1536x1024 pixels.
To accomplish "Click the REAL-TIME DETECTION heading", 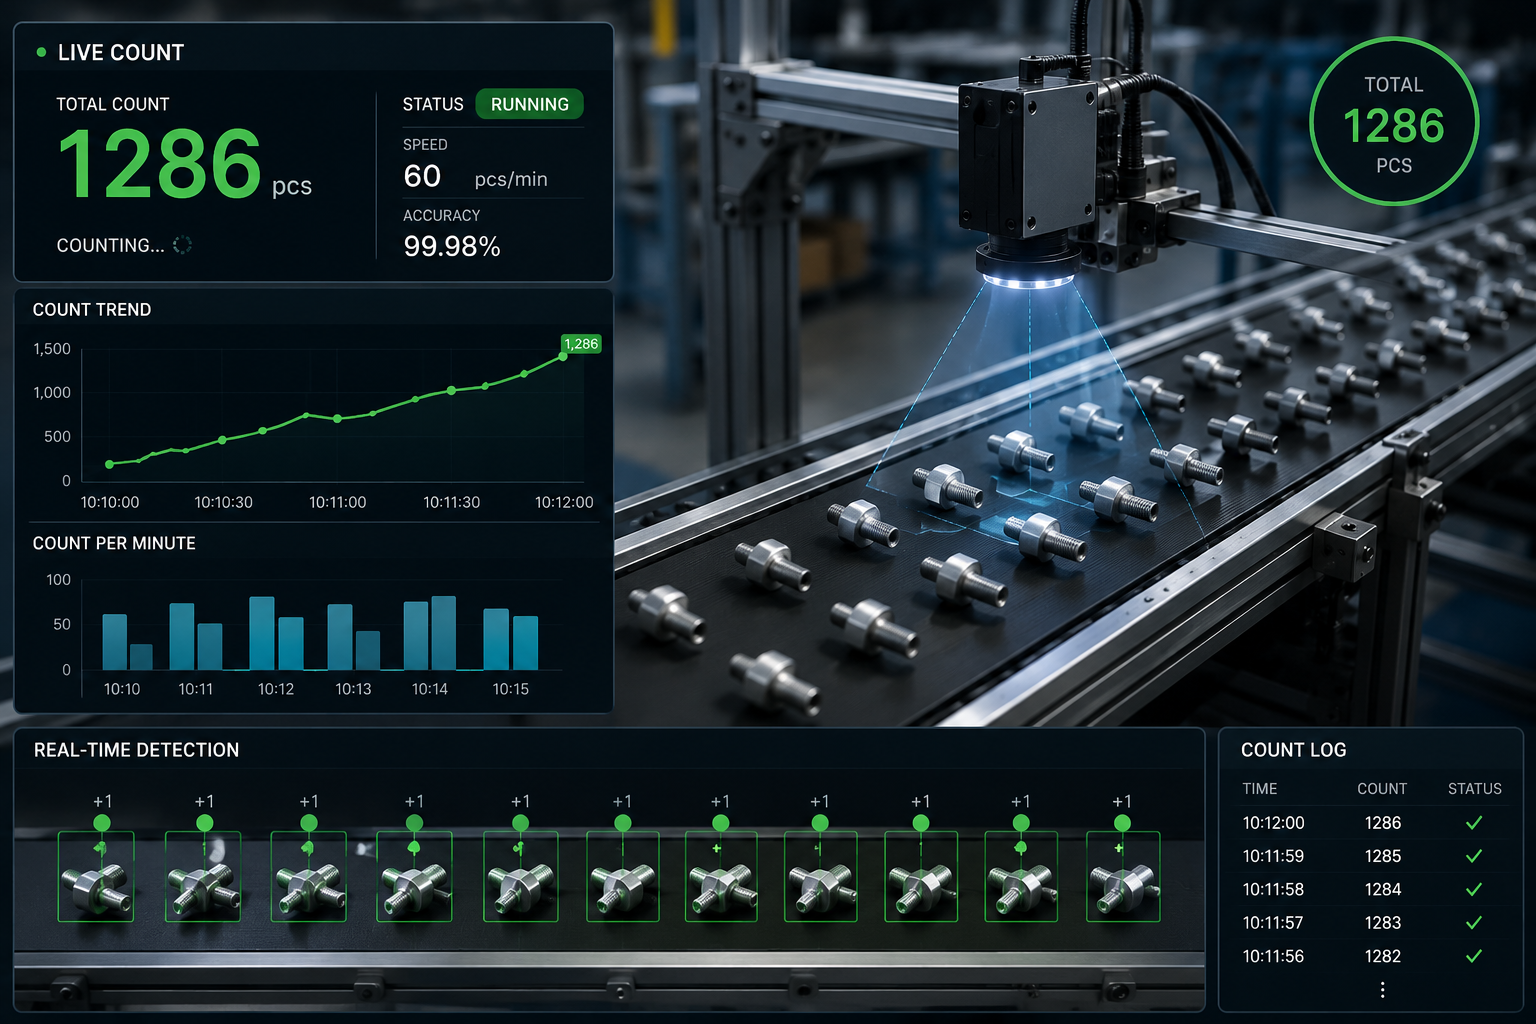I will 136,750.
